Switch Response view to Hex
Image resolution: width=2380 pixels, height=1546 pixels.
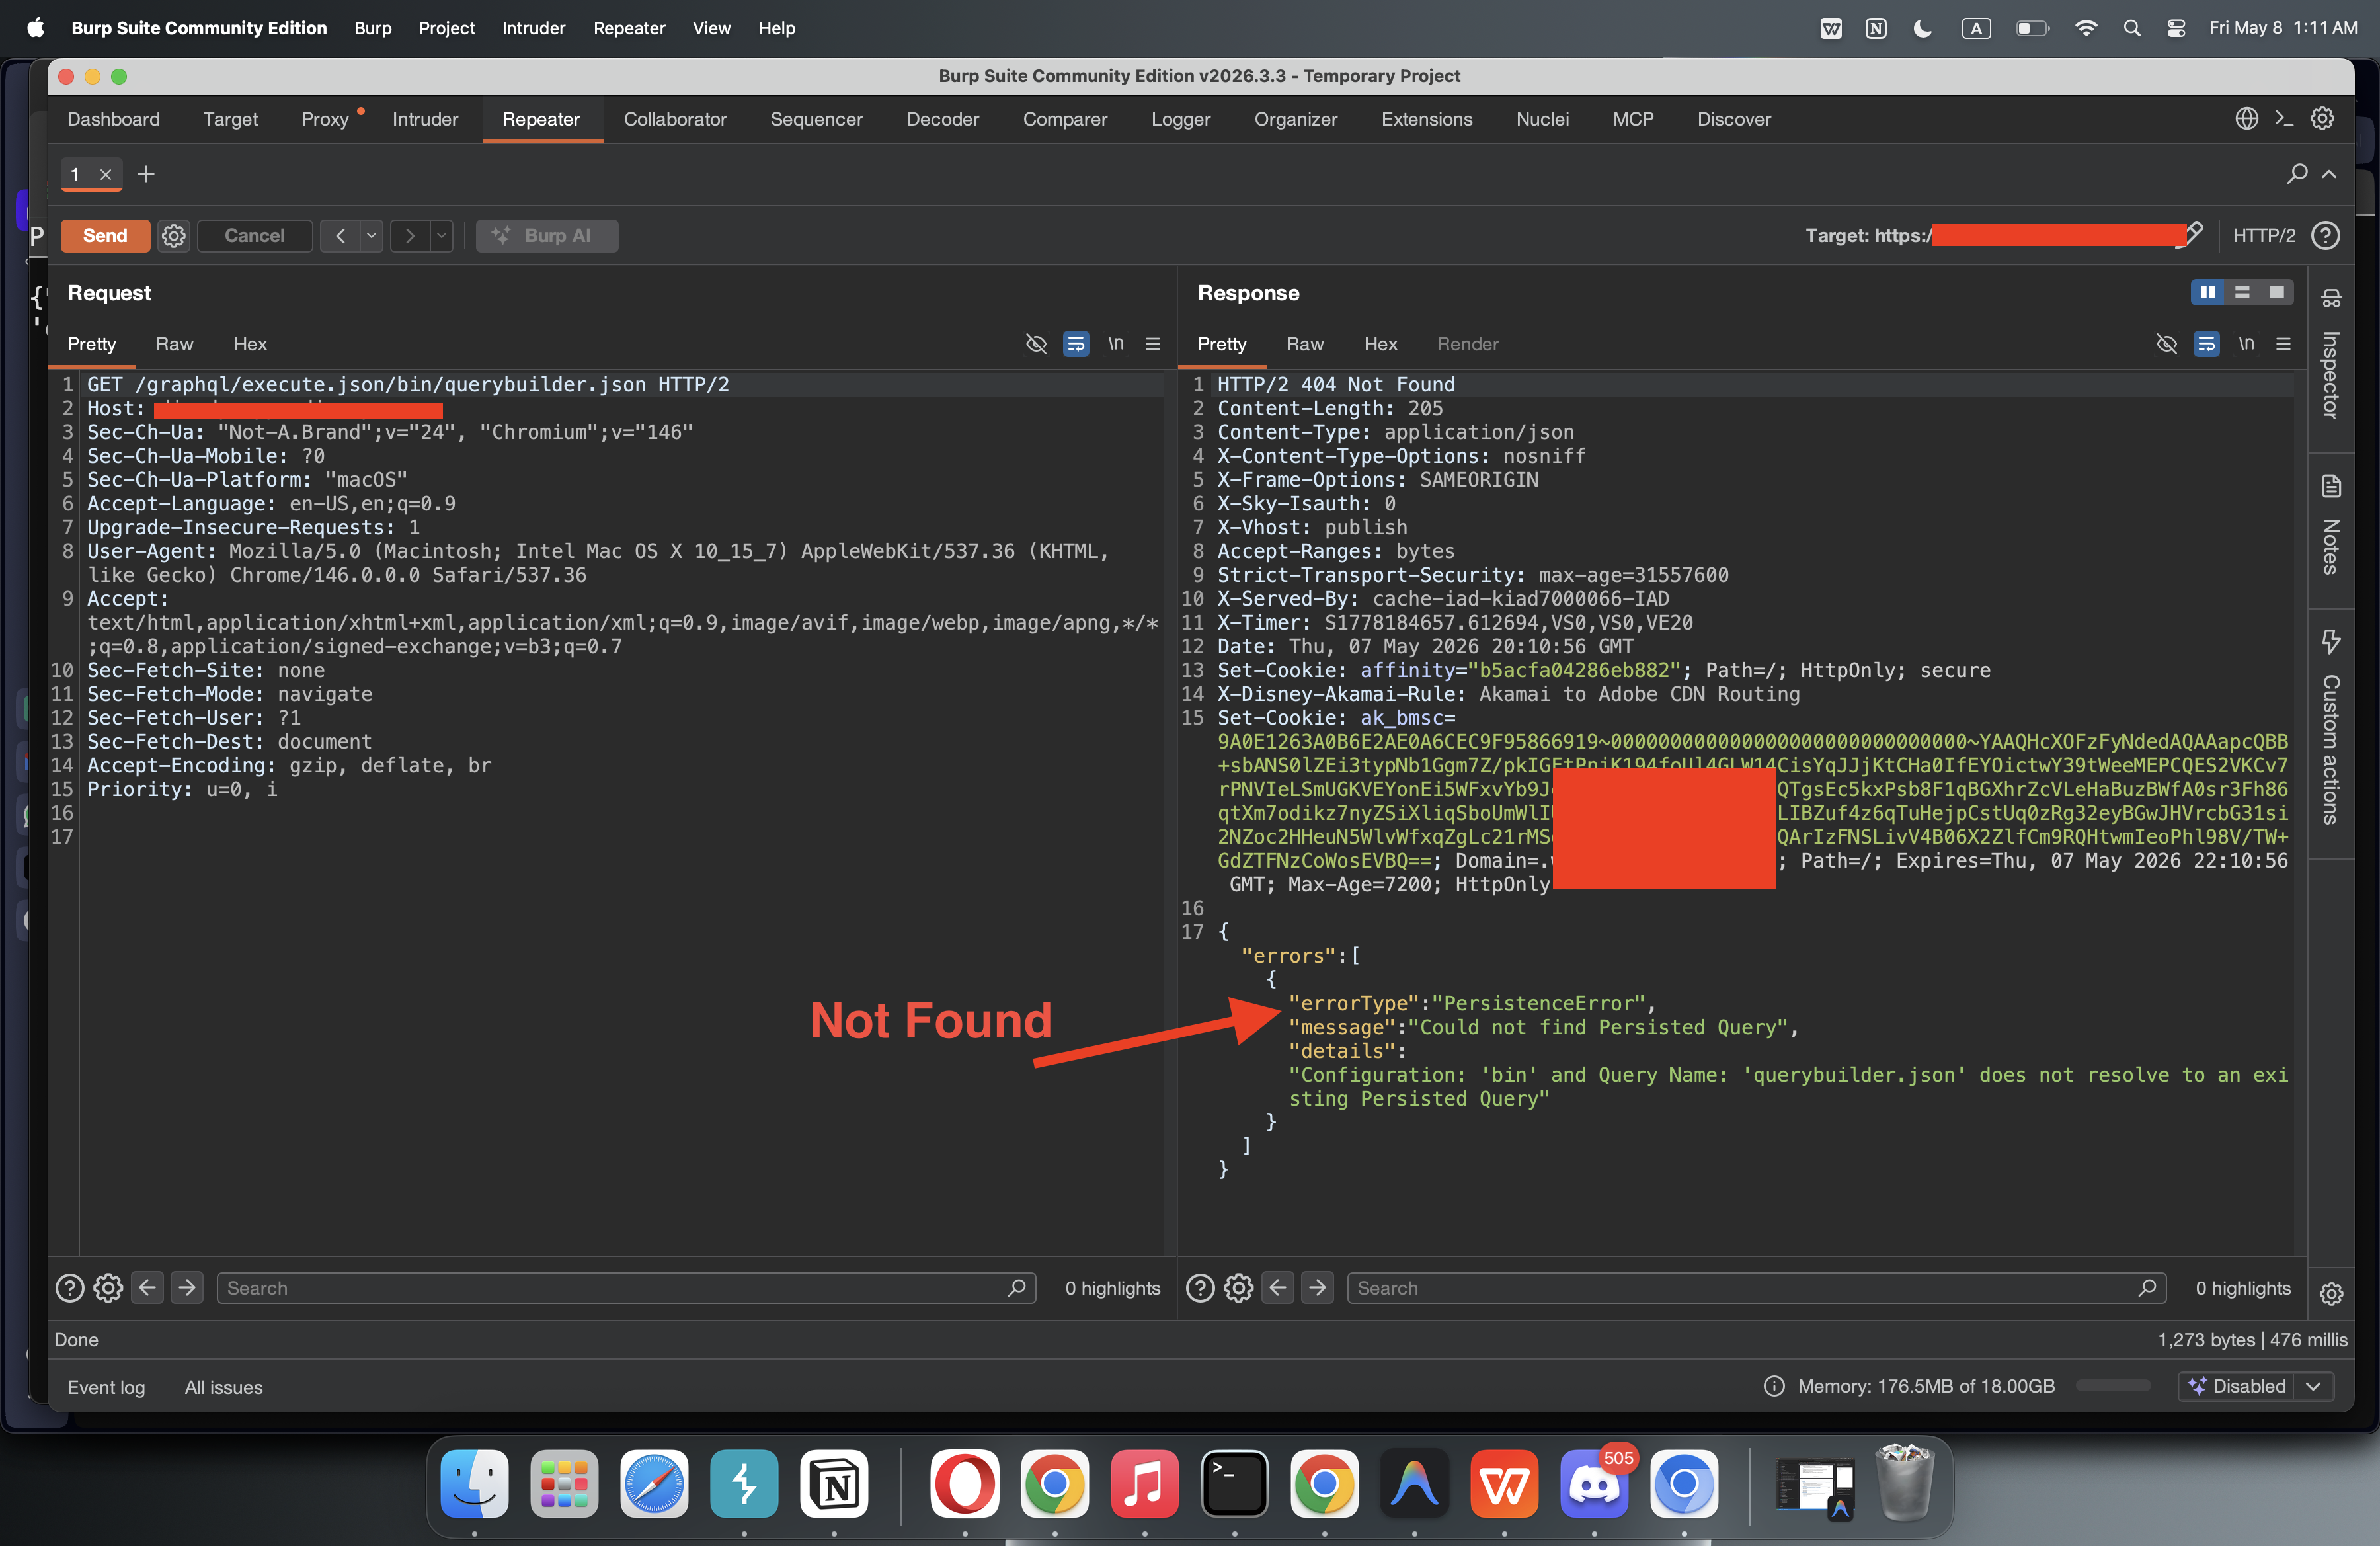coord(1381,344)
